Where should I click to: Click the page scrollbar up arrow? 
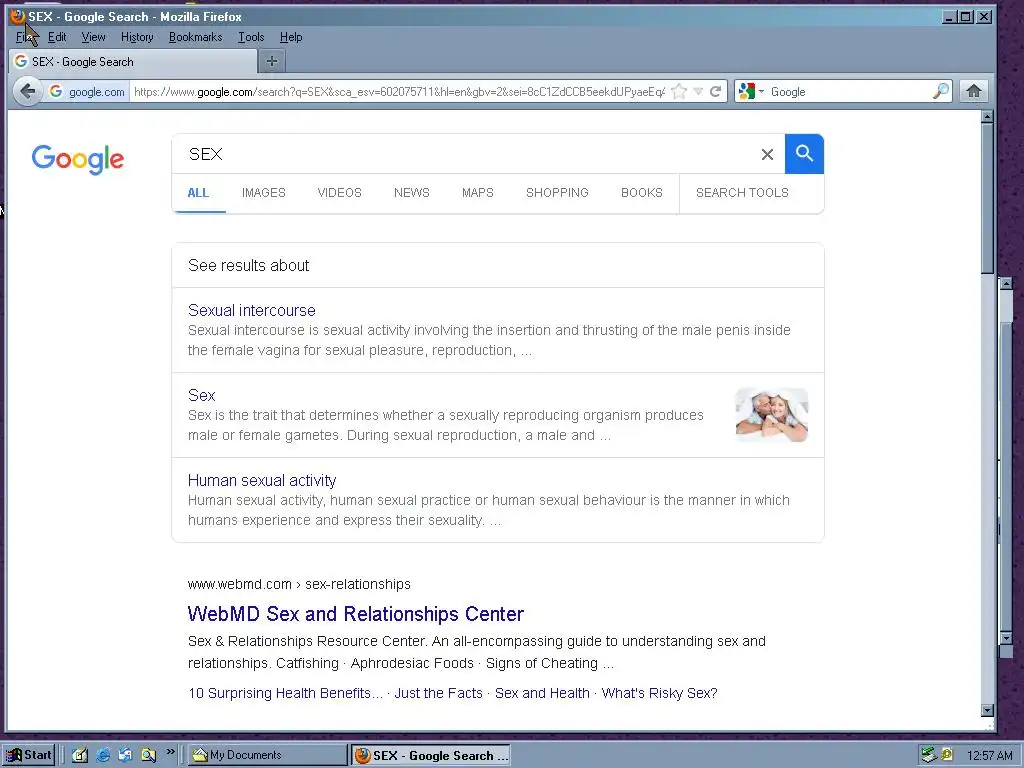pos(987,116)
